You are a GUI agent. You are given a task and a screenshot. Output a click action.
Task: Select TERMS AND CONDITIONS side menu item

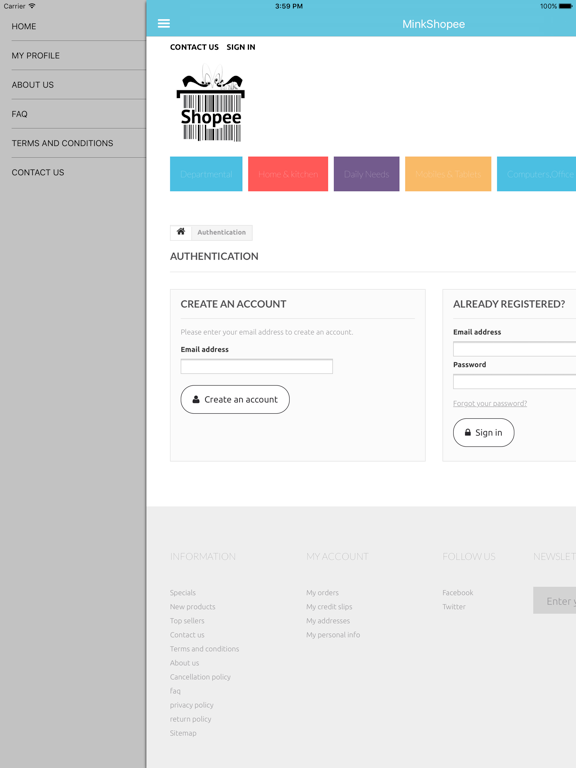click(62, 143)
